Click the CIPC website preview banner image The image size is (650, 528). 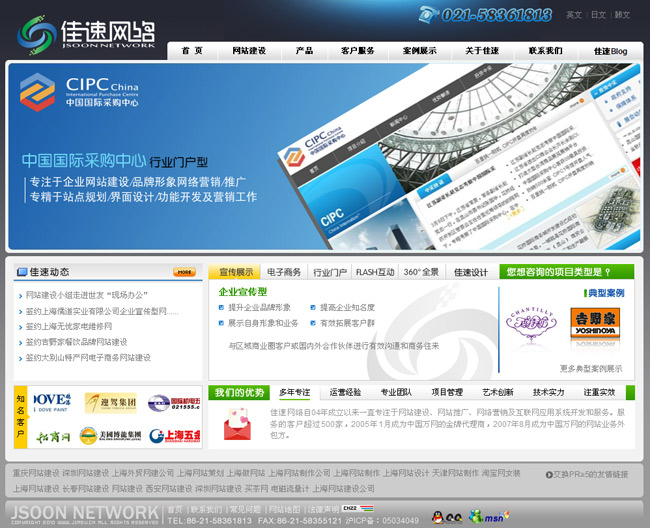pos(458,157)
